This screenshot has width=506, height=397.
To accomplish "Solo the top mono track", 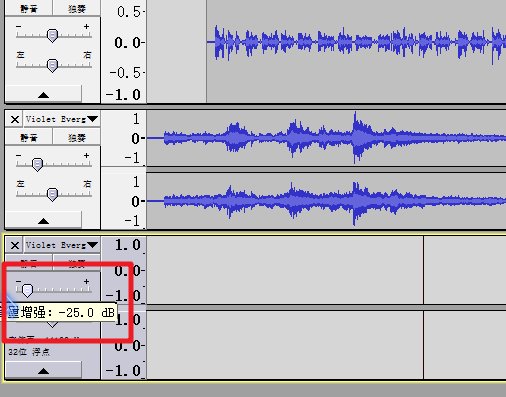I will point(77,8).
